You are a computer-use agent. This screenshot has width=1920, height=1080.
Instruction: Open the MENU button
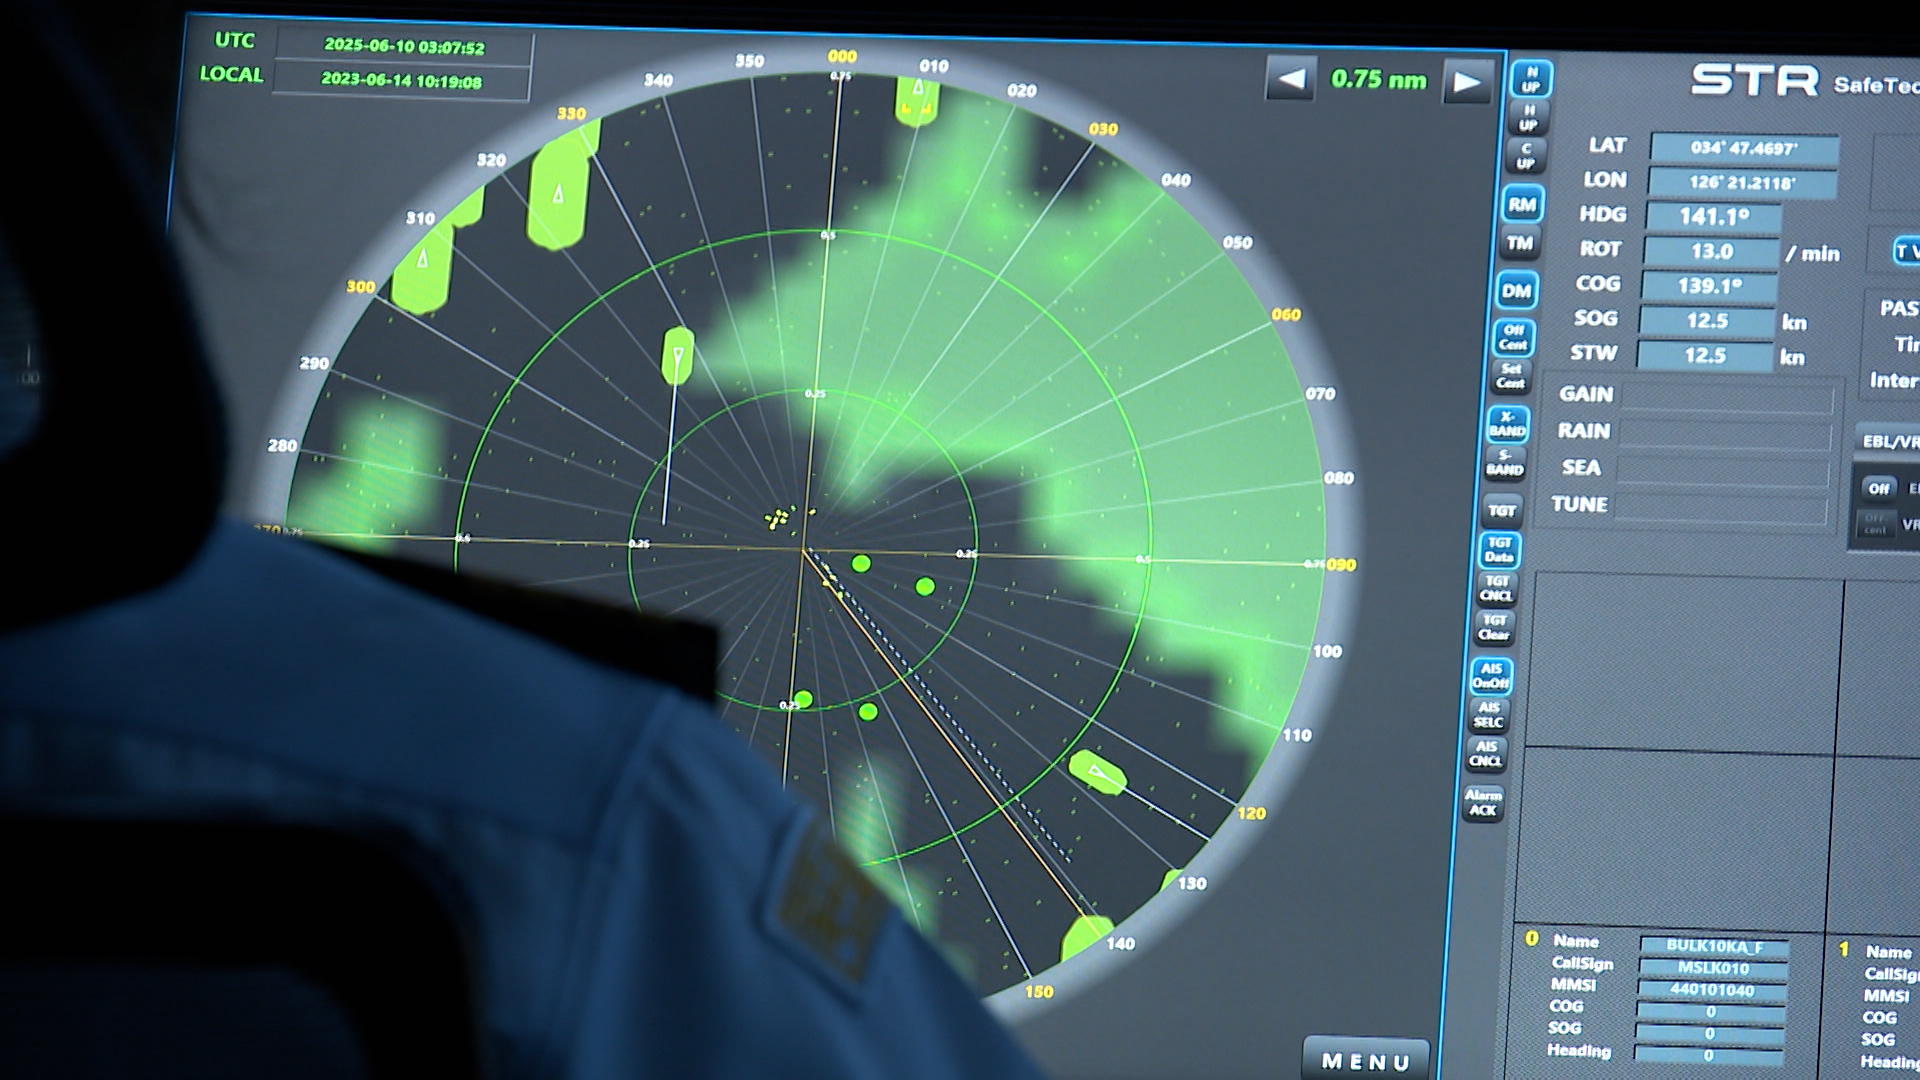pyautogui.click(x=1365, y=1060)
